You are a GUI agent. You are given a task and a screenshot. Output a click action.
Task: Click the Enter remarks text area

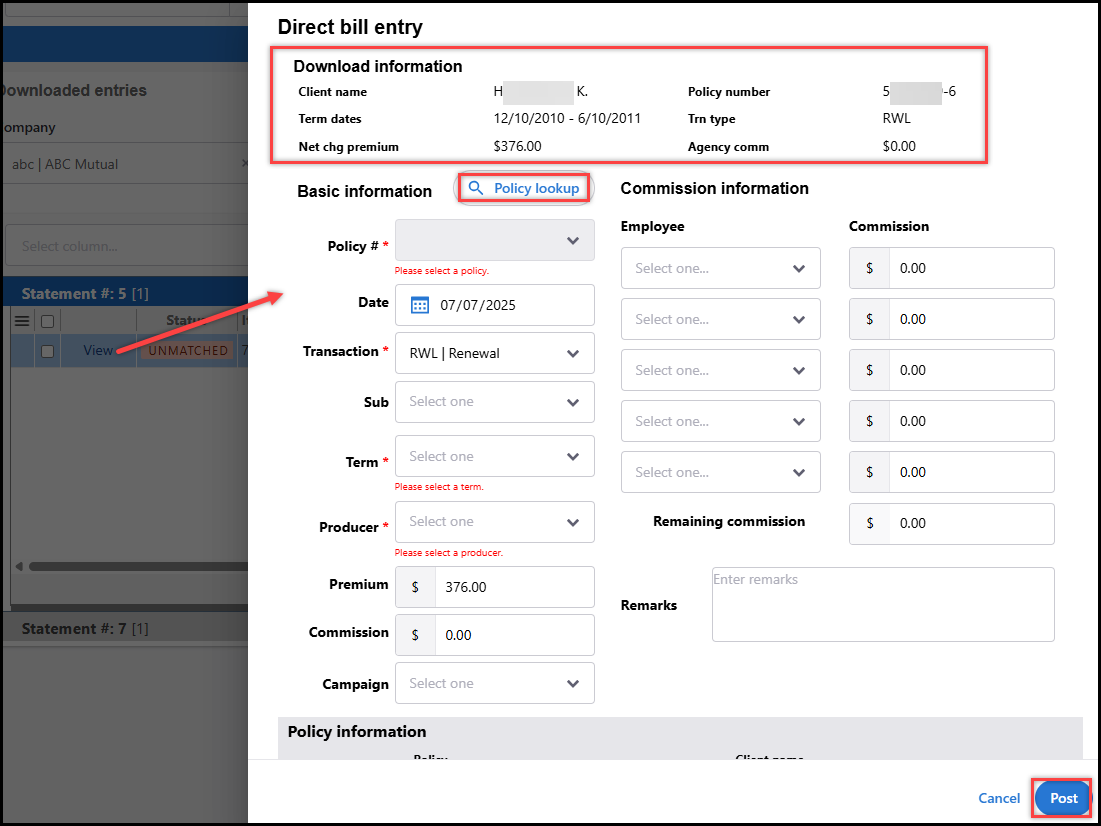pyautogui.click(x=883, y=604)
